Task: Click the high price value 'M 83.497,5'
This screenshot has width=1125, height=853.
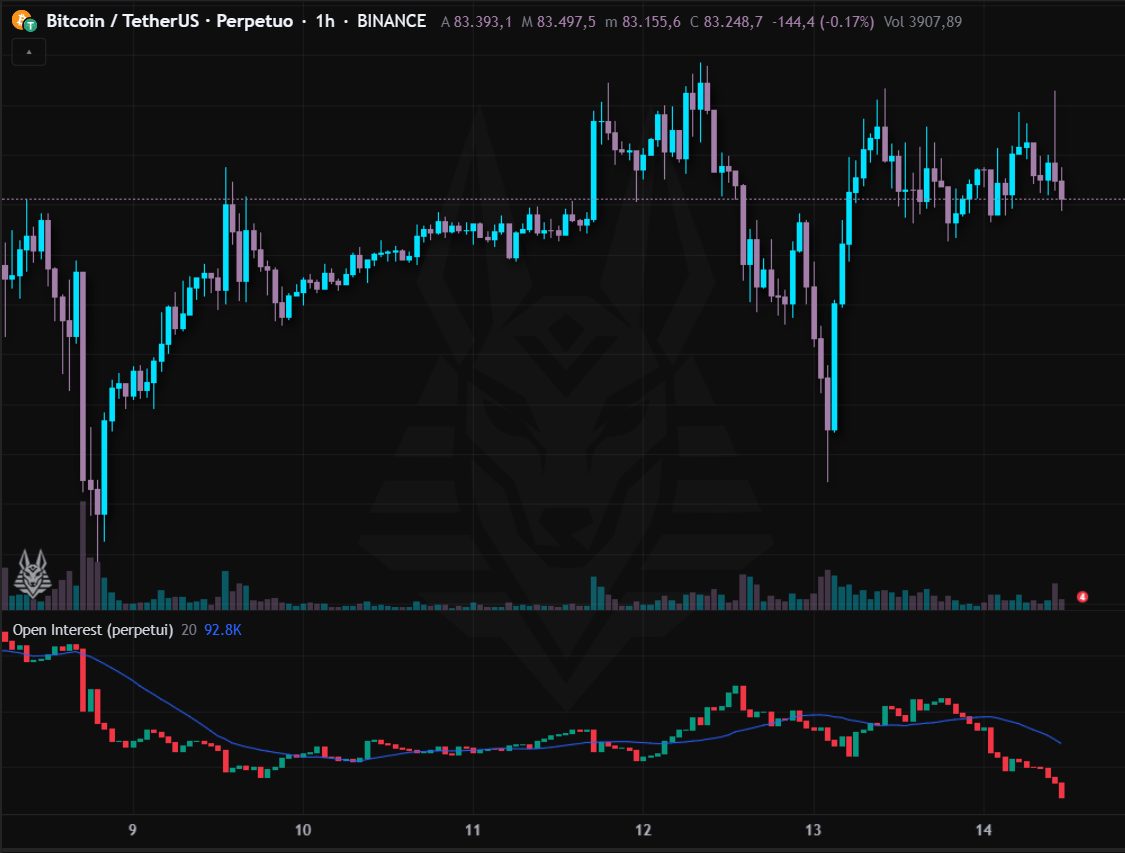Action: tap(558, 22)
